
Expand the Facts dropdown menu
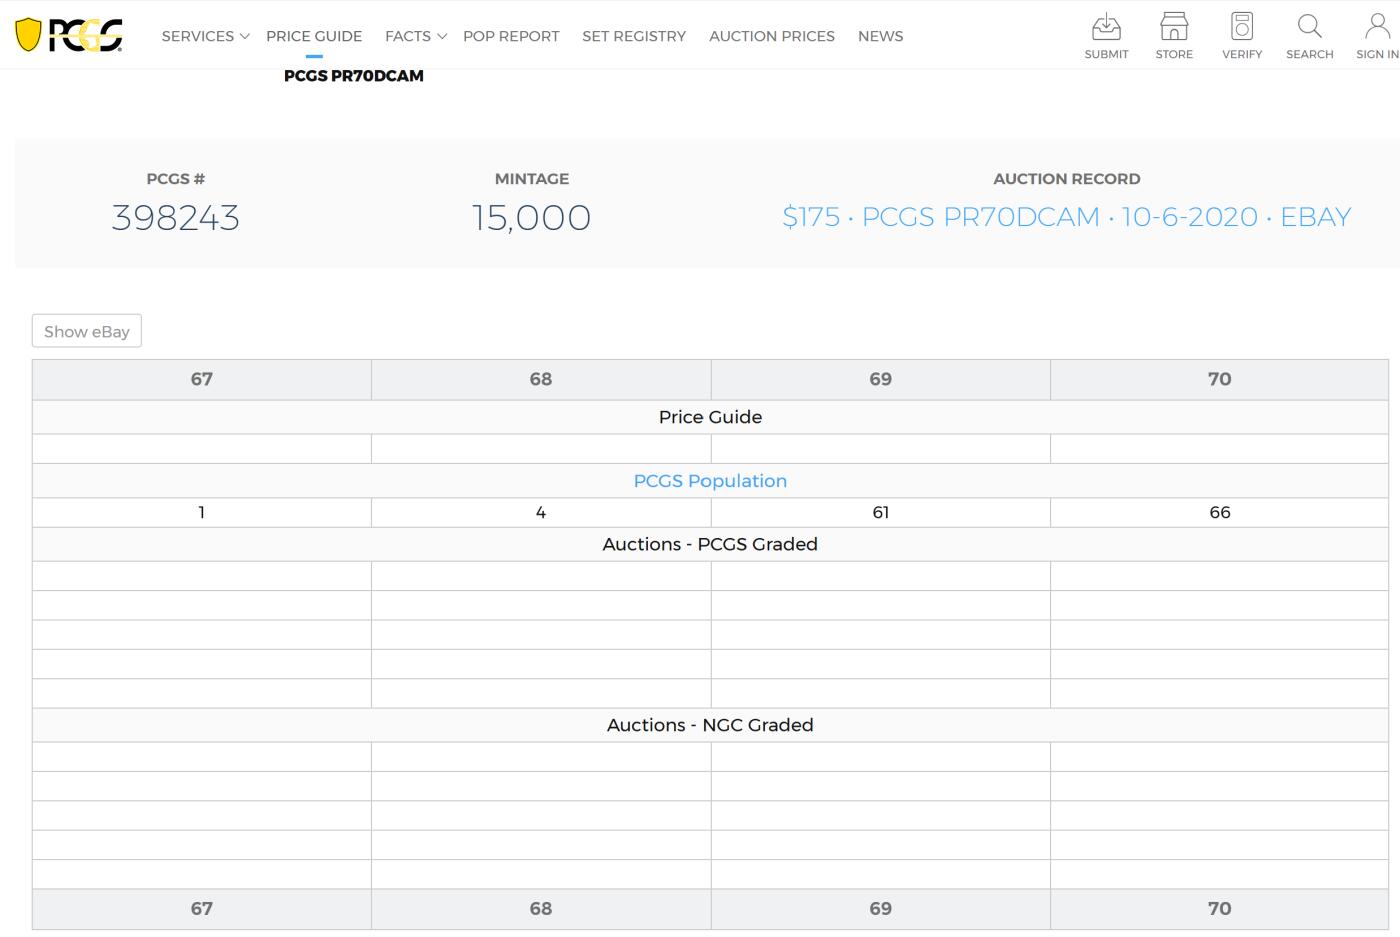[x=415, y=36]
